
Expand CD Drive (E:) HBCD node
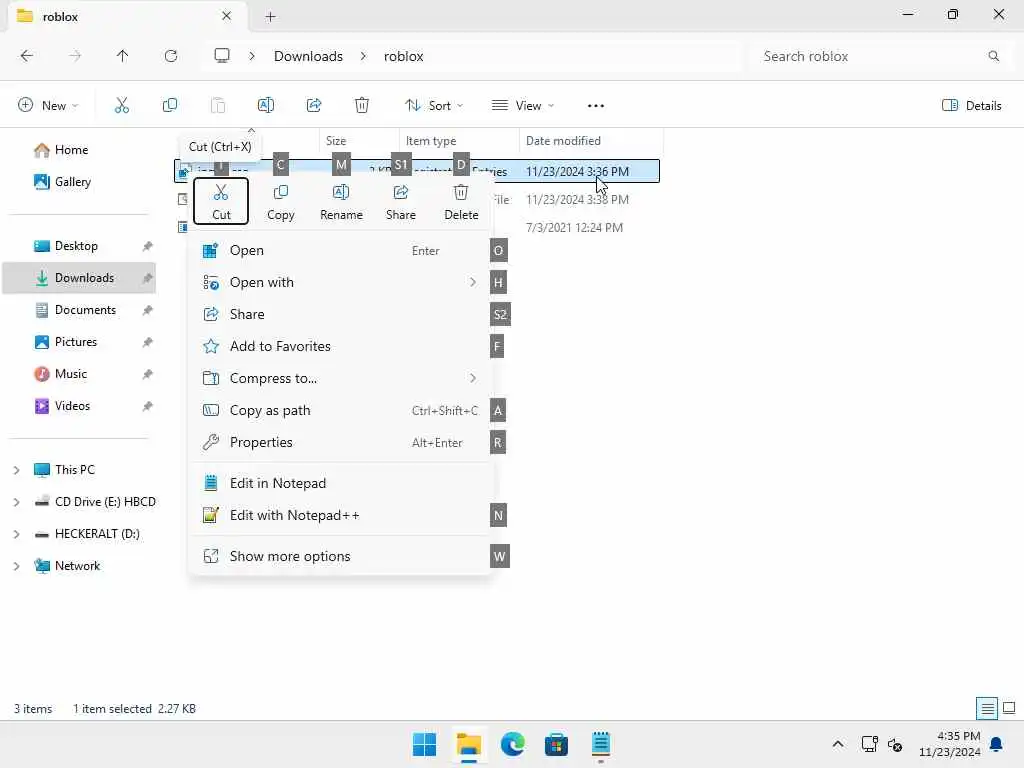click(x=16, y=502)
